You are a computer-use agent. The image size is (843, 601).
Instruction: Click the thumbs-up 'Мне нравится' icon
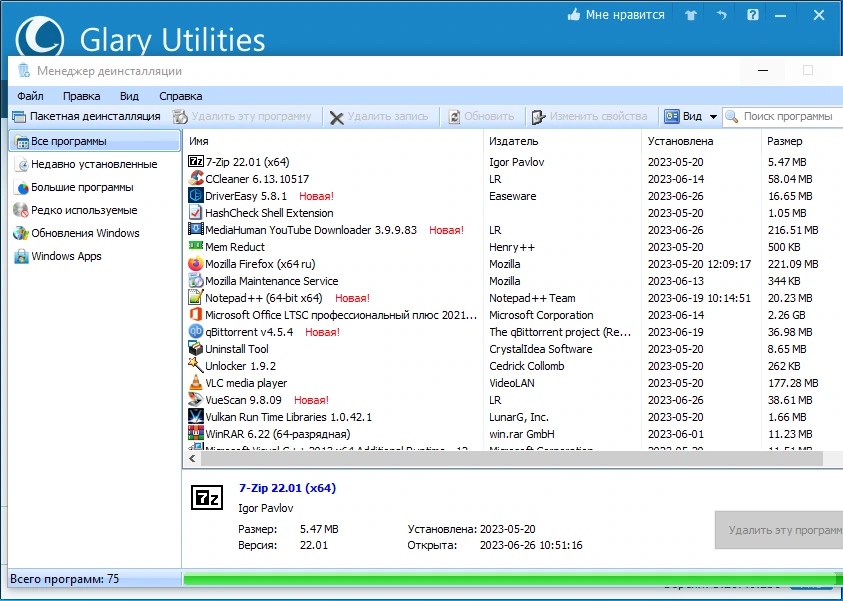[574, 15]
